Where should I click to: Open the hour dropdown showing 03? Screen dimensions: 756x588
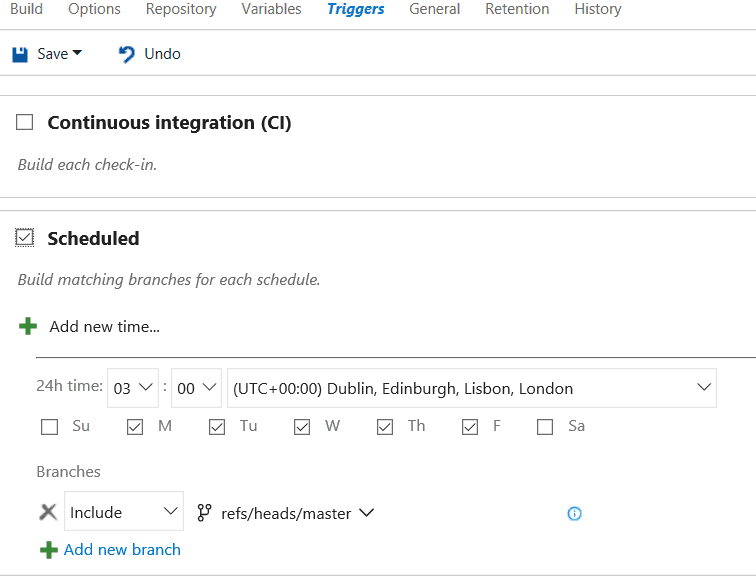click(x=133, y=388)
